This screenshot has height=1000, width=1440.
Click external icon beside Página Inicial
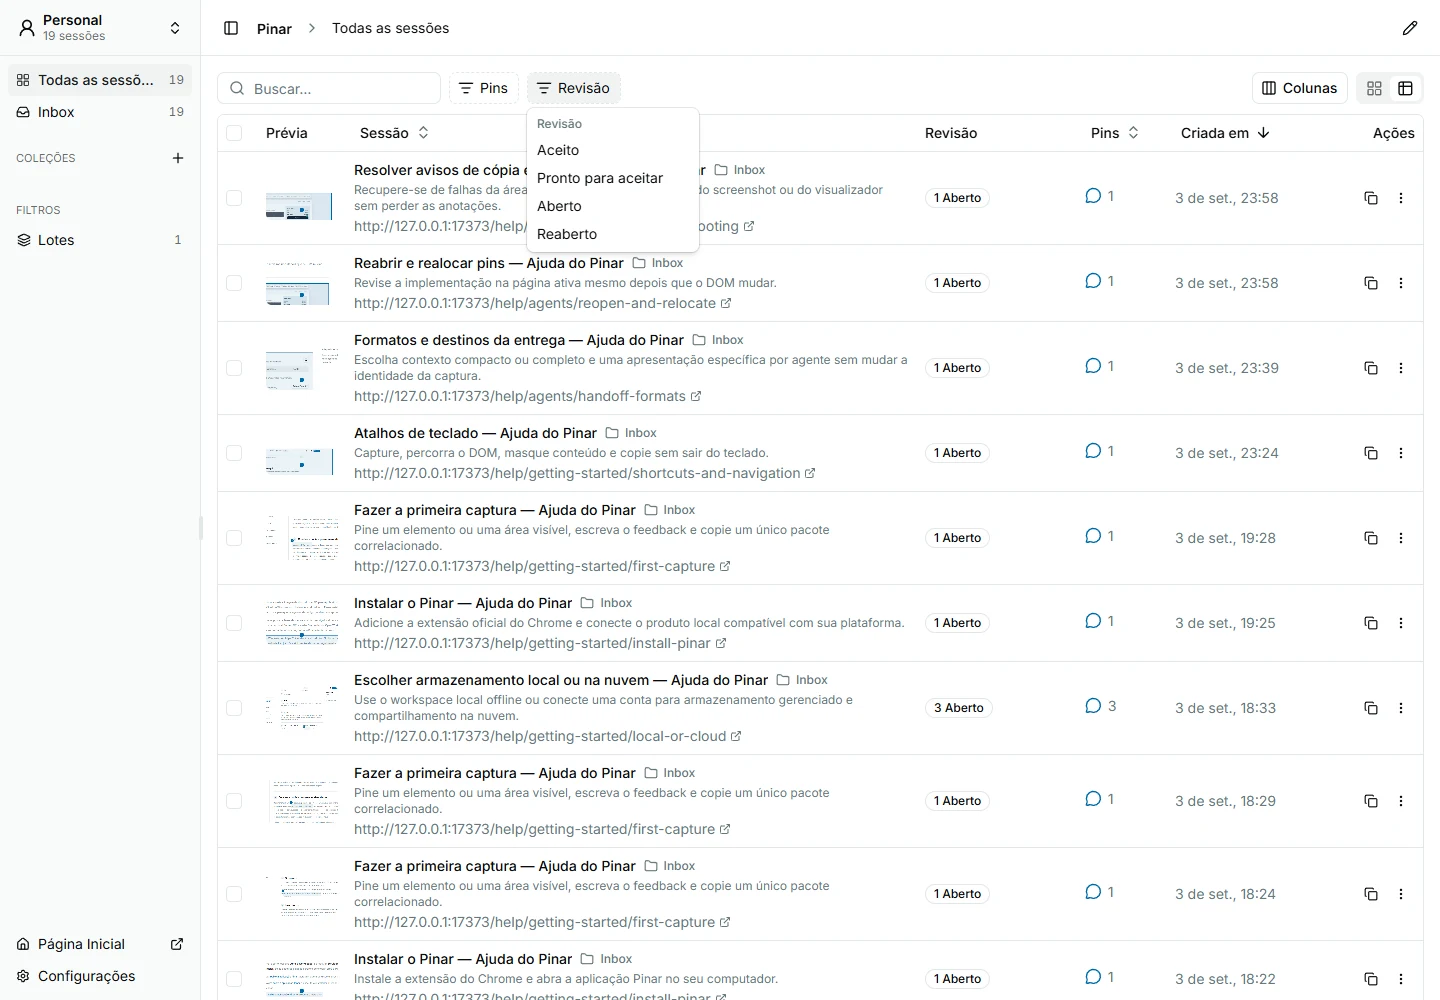(x=177, y=944)
